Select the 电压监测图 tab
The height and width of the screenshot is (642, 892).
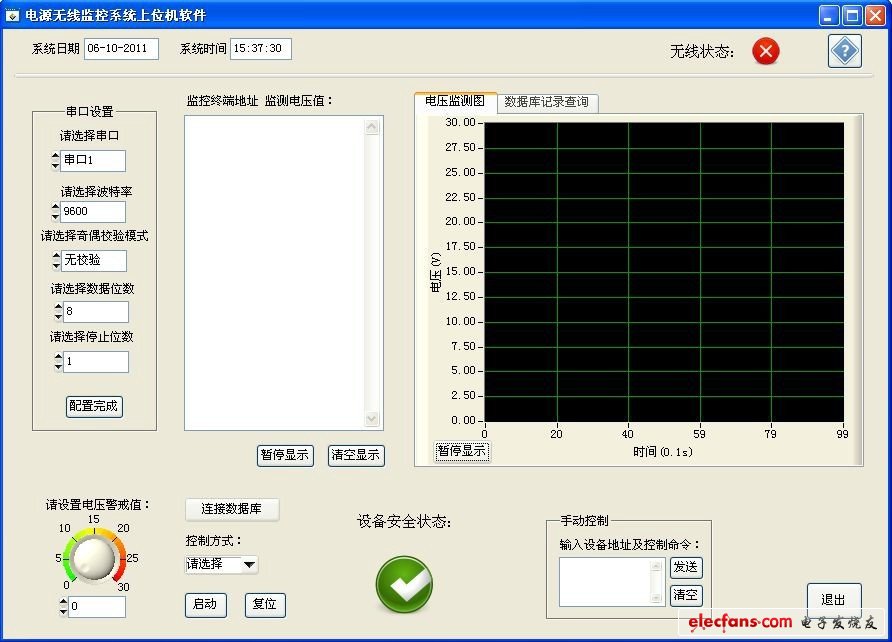click(453, 102)
